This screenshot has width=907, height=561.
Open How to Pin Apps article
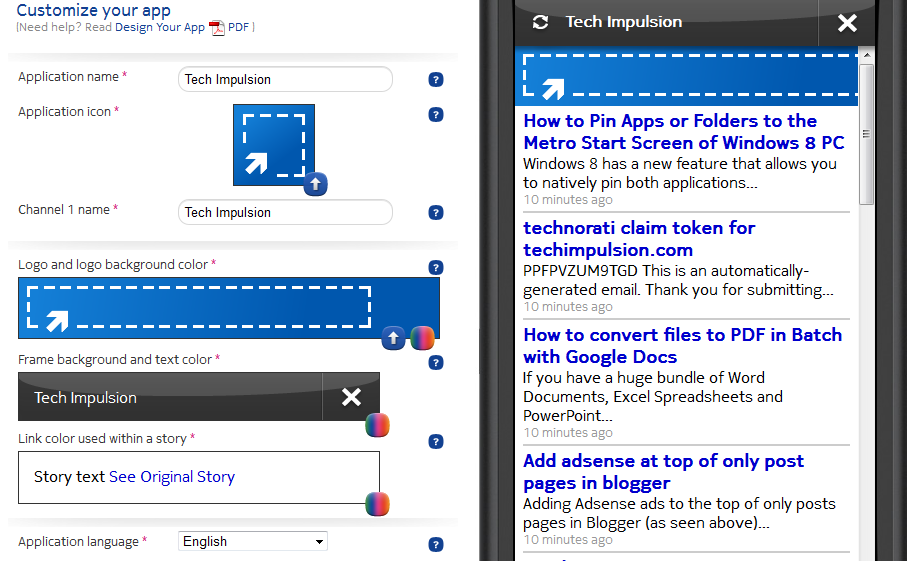point(684,132)
